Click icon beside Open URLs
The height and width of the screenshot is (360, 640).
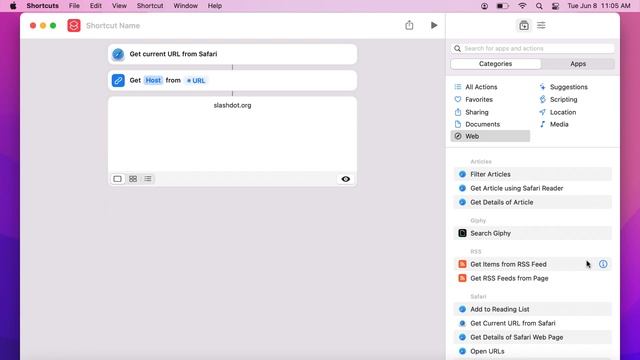click(x=462, y=351)
